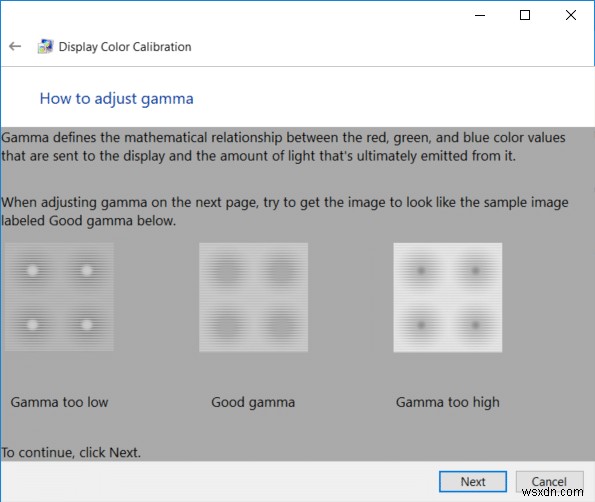Viewport: 595px width, 502px height.
Task: Click the 'Good gamma' label
Action: 253,403
